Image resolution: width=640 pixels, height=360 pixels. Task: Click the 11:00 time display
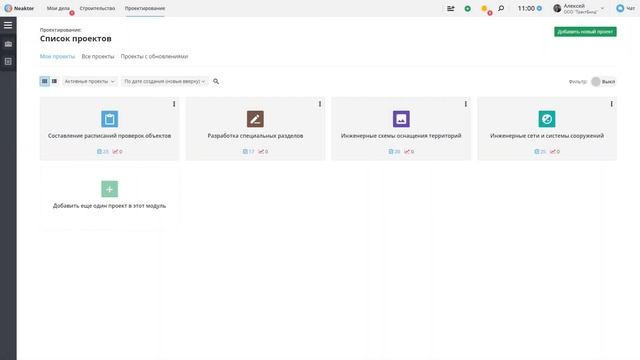click(526, 8)
